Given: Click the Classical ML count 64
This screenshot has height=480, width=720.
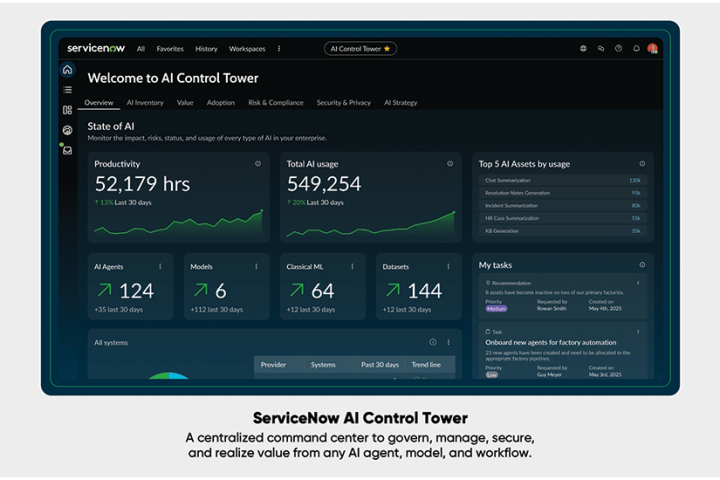Looking at the screenshot, I should pyautogui.click(x=322, y=291).
